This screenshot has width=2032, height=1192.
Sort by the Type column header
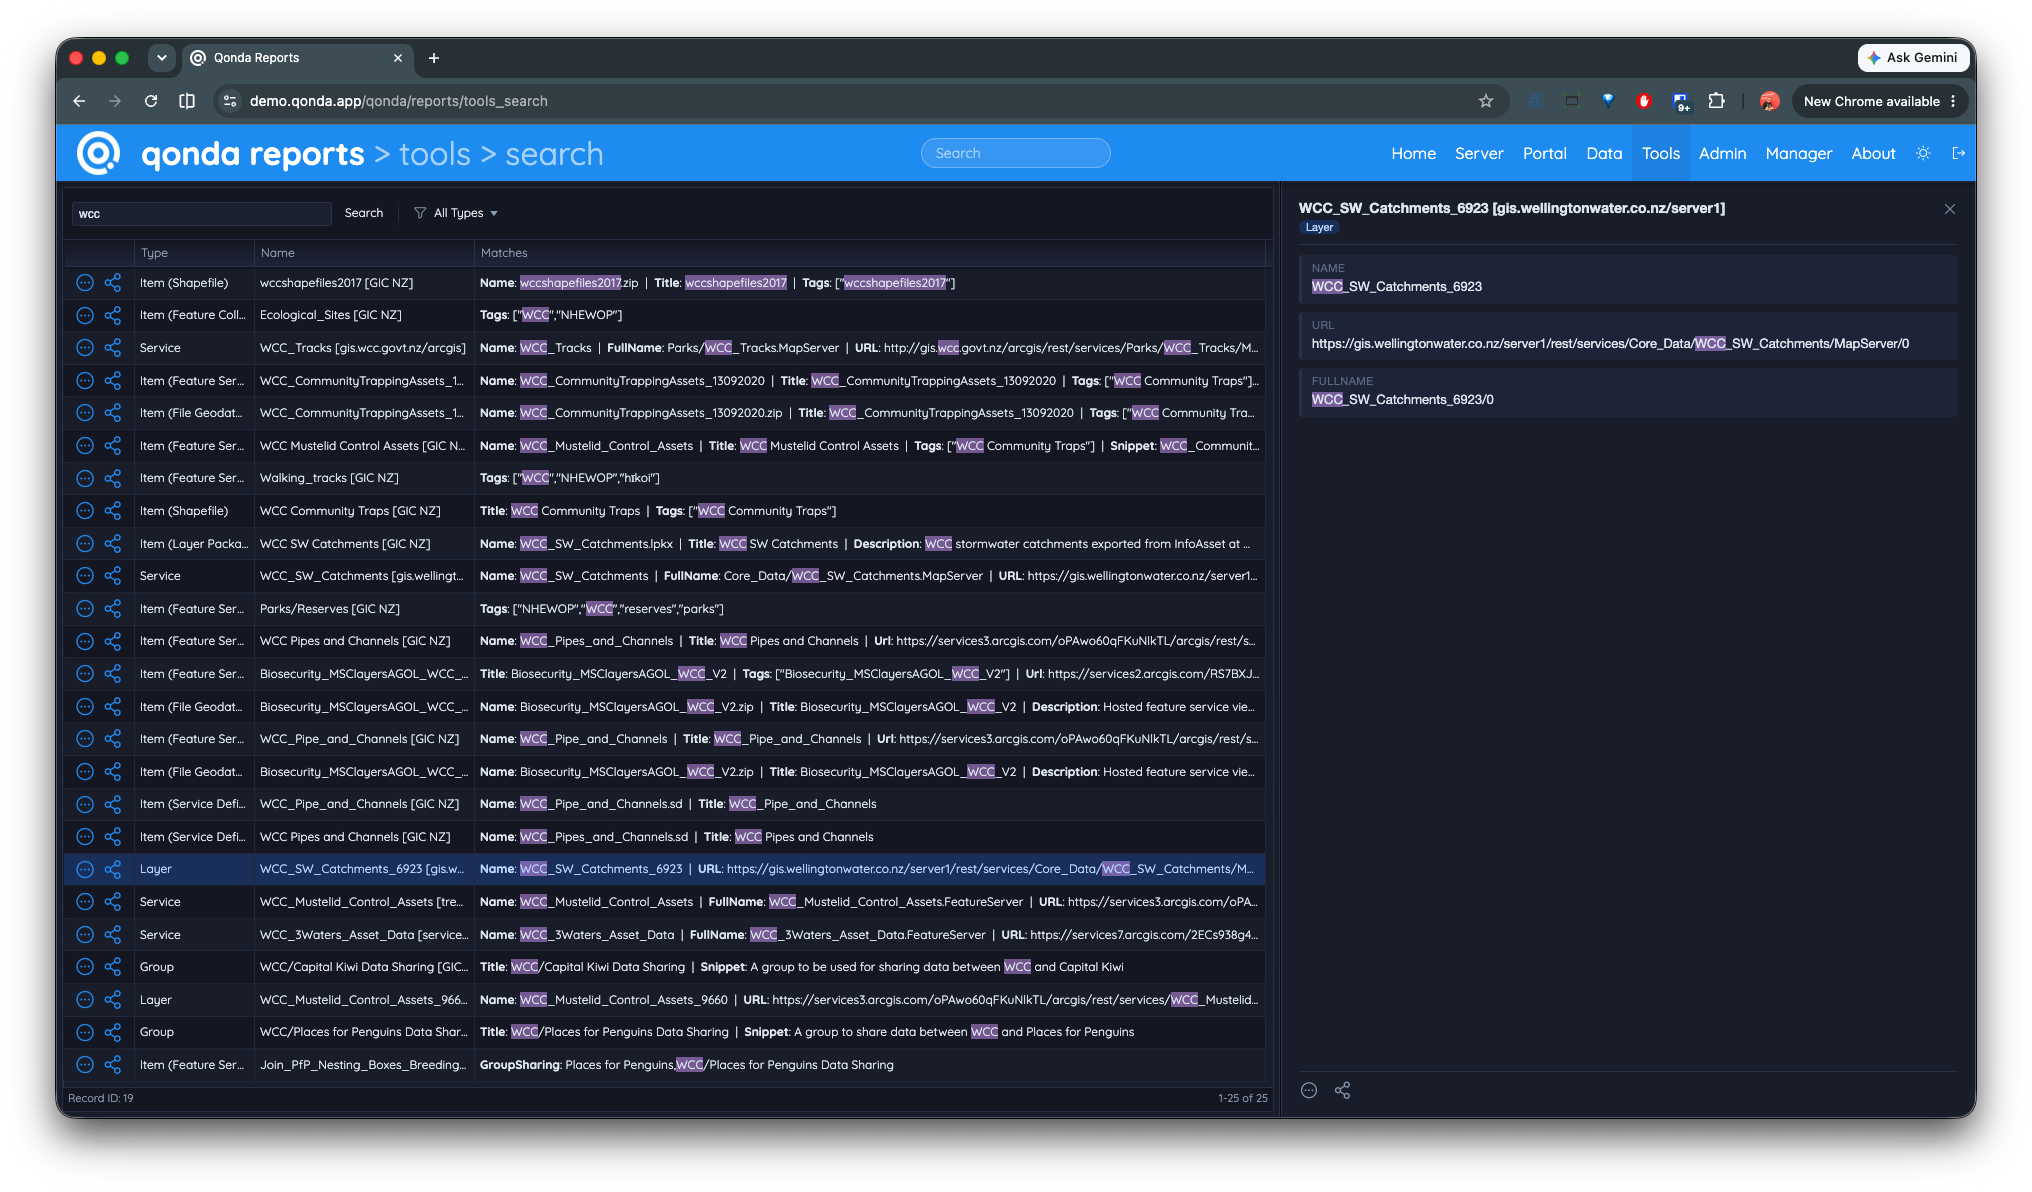[x=193, y=253]
